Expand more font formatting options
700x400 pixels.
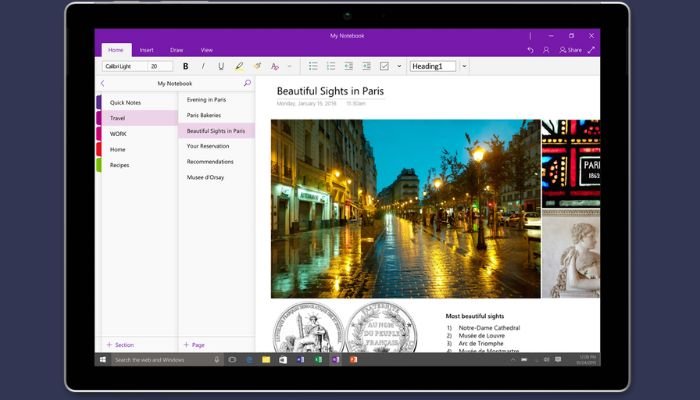click(290, 67)
